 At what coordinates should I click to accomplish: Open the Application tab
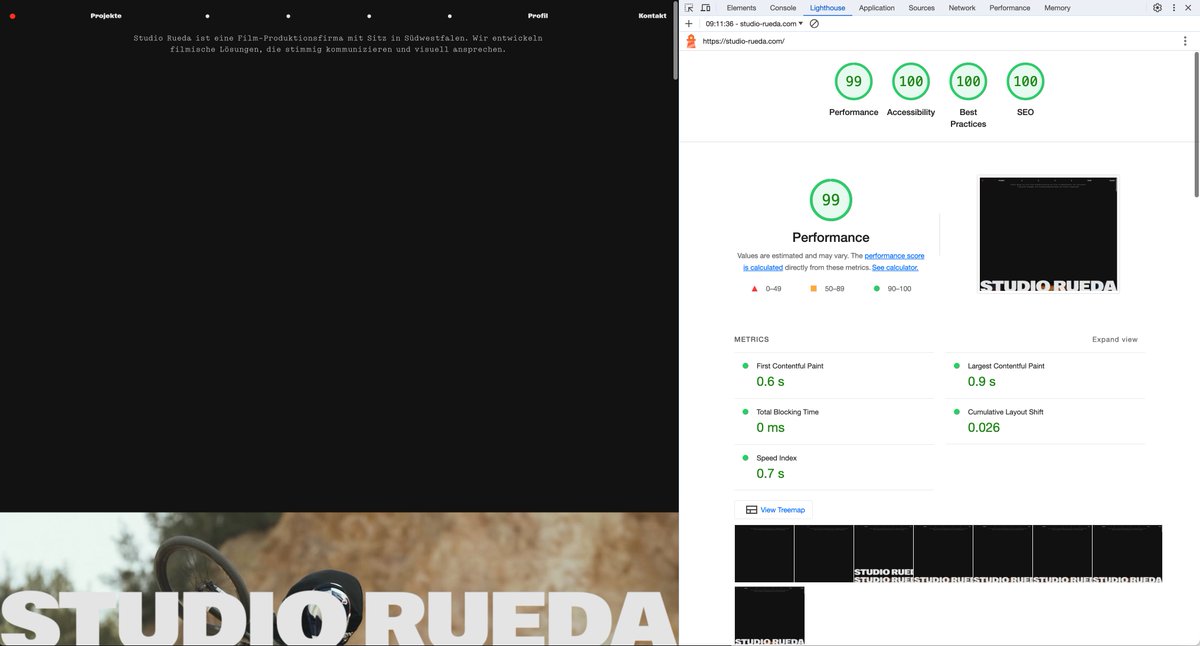(x=877, y=8)
